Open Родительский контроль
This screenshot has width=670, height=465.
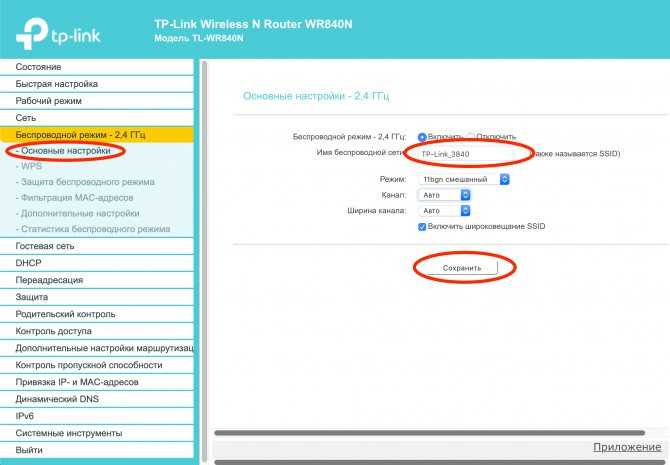point(97,314)
